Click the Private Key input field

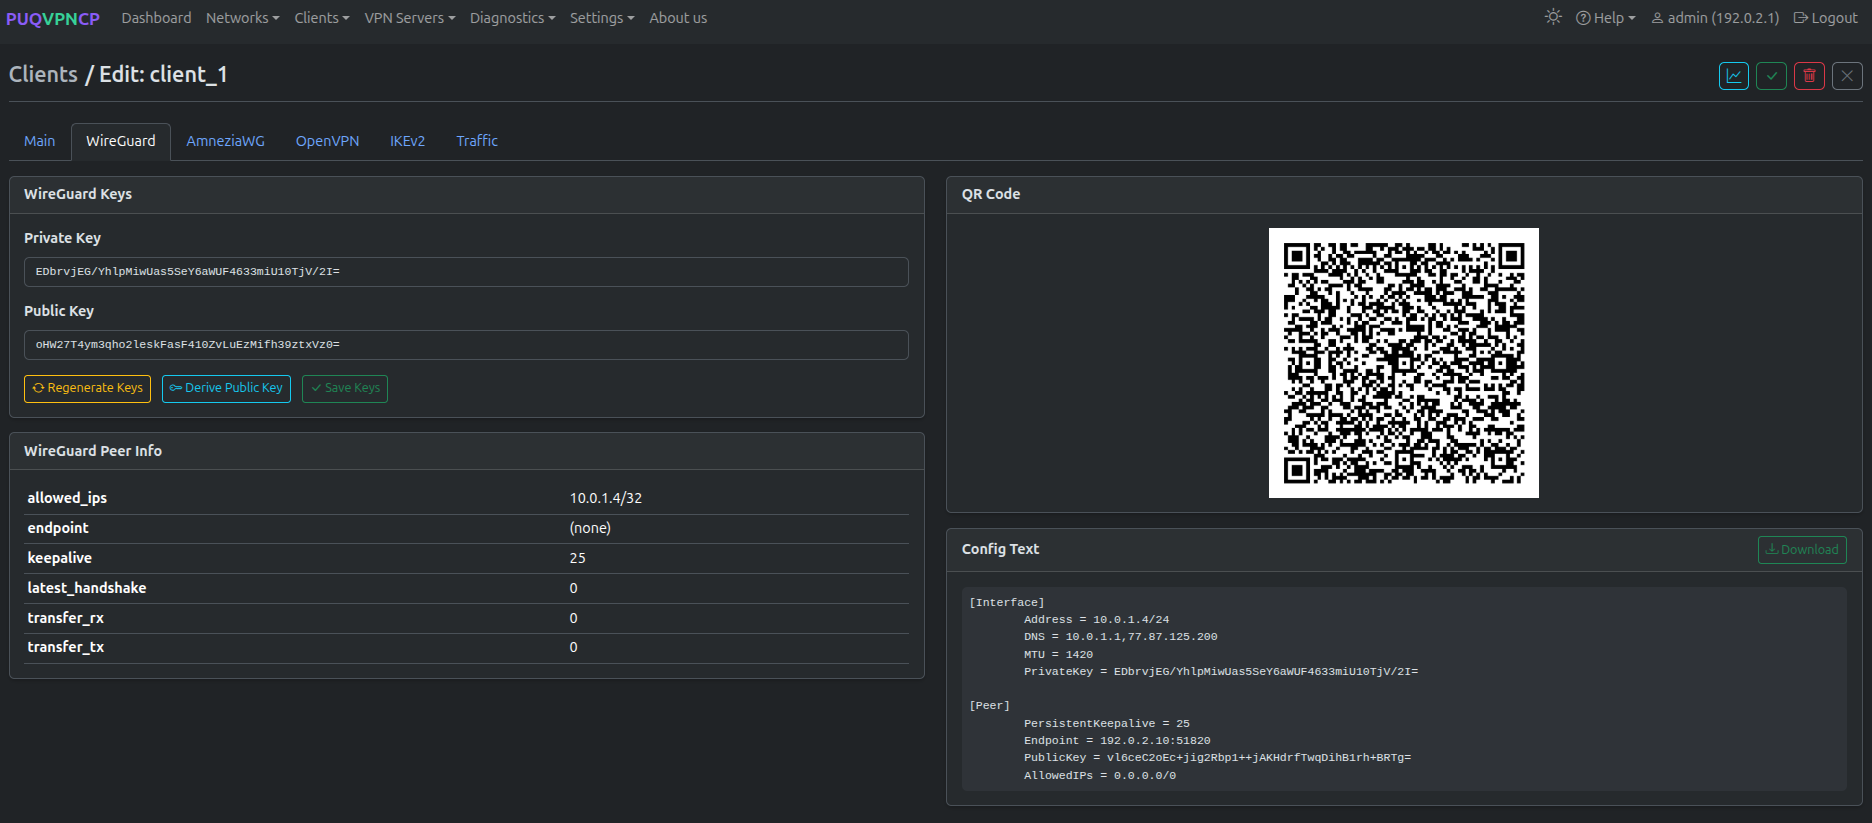coord(466,272)
